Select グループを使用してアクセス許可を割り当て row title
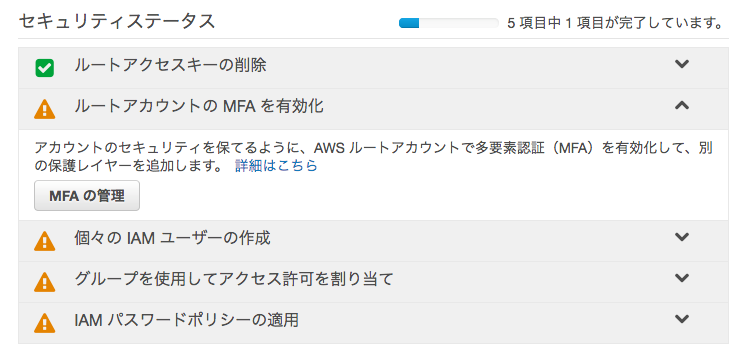 (234, 279)
